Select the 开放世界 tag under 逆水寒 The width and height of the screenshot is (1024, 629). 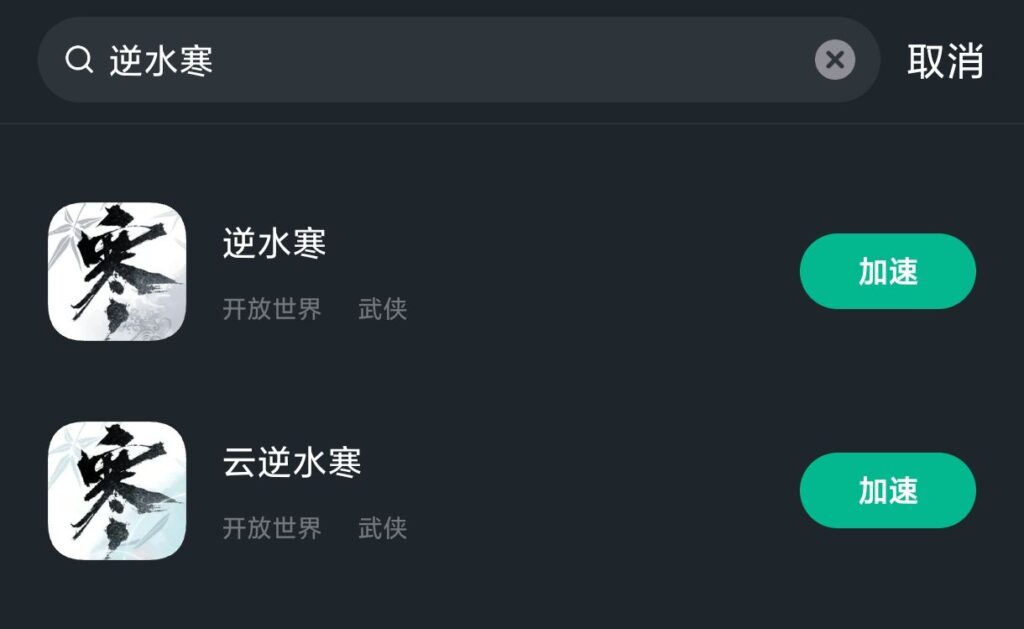(272, 309)
